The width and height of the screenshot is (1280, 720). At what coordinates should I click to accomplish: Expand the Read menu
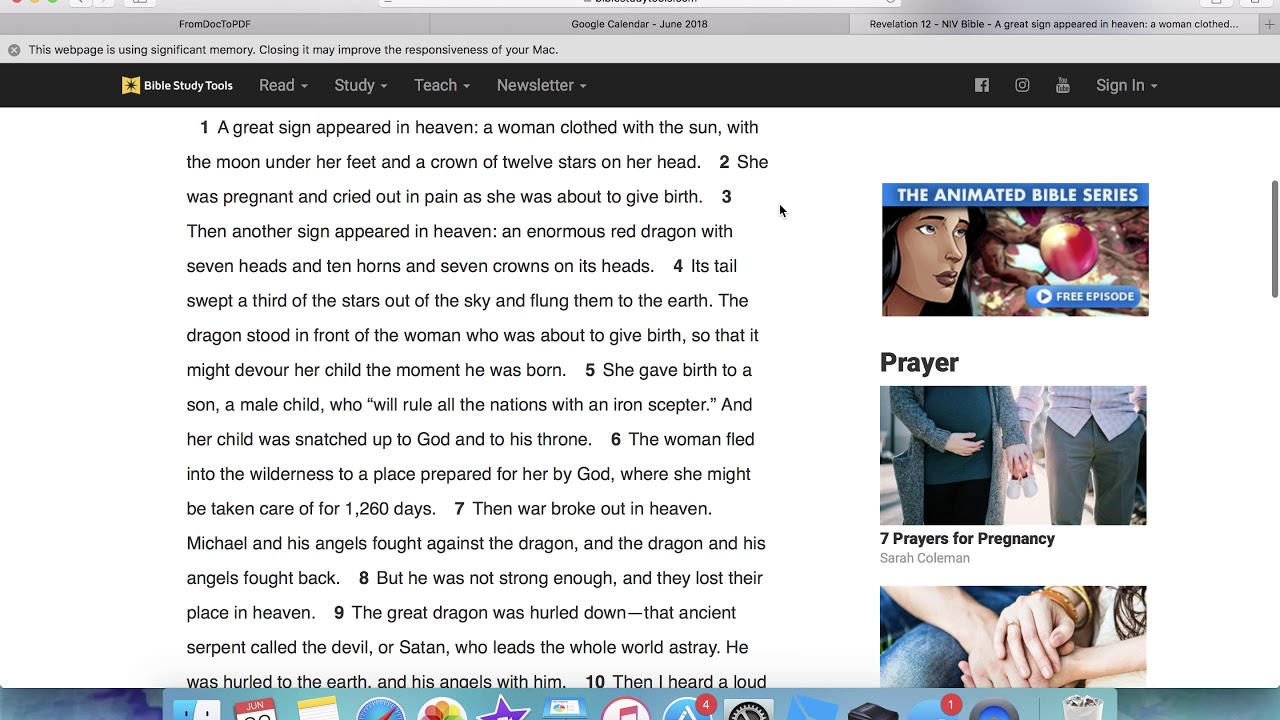pos(283,85)
